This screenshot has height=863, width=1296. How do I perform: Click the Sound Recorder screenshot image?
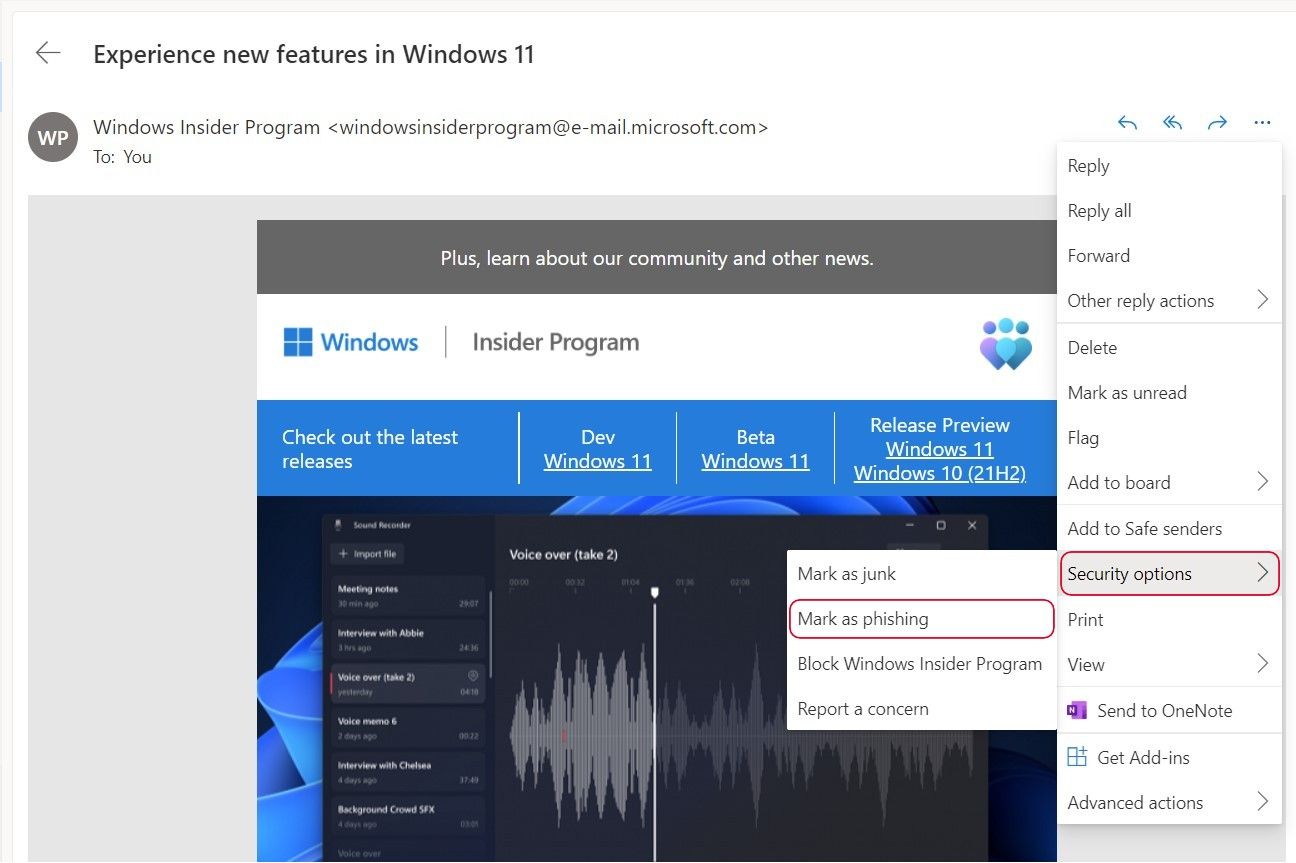(x=657, y=679)
